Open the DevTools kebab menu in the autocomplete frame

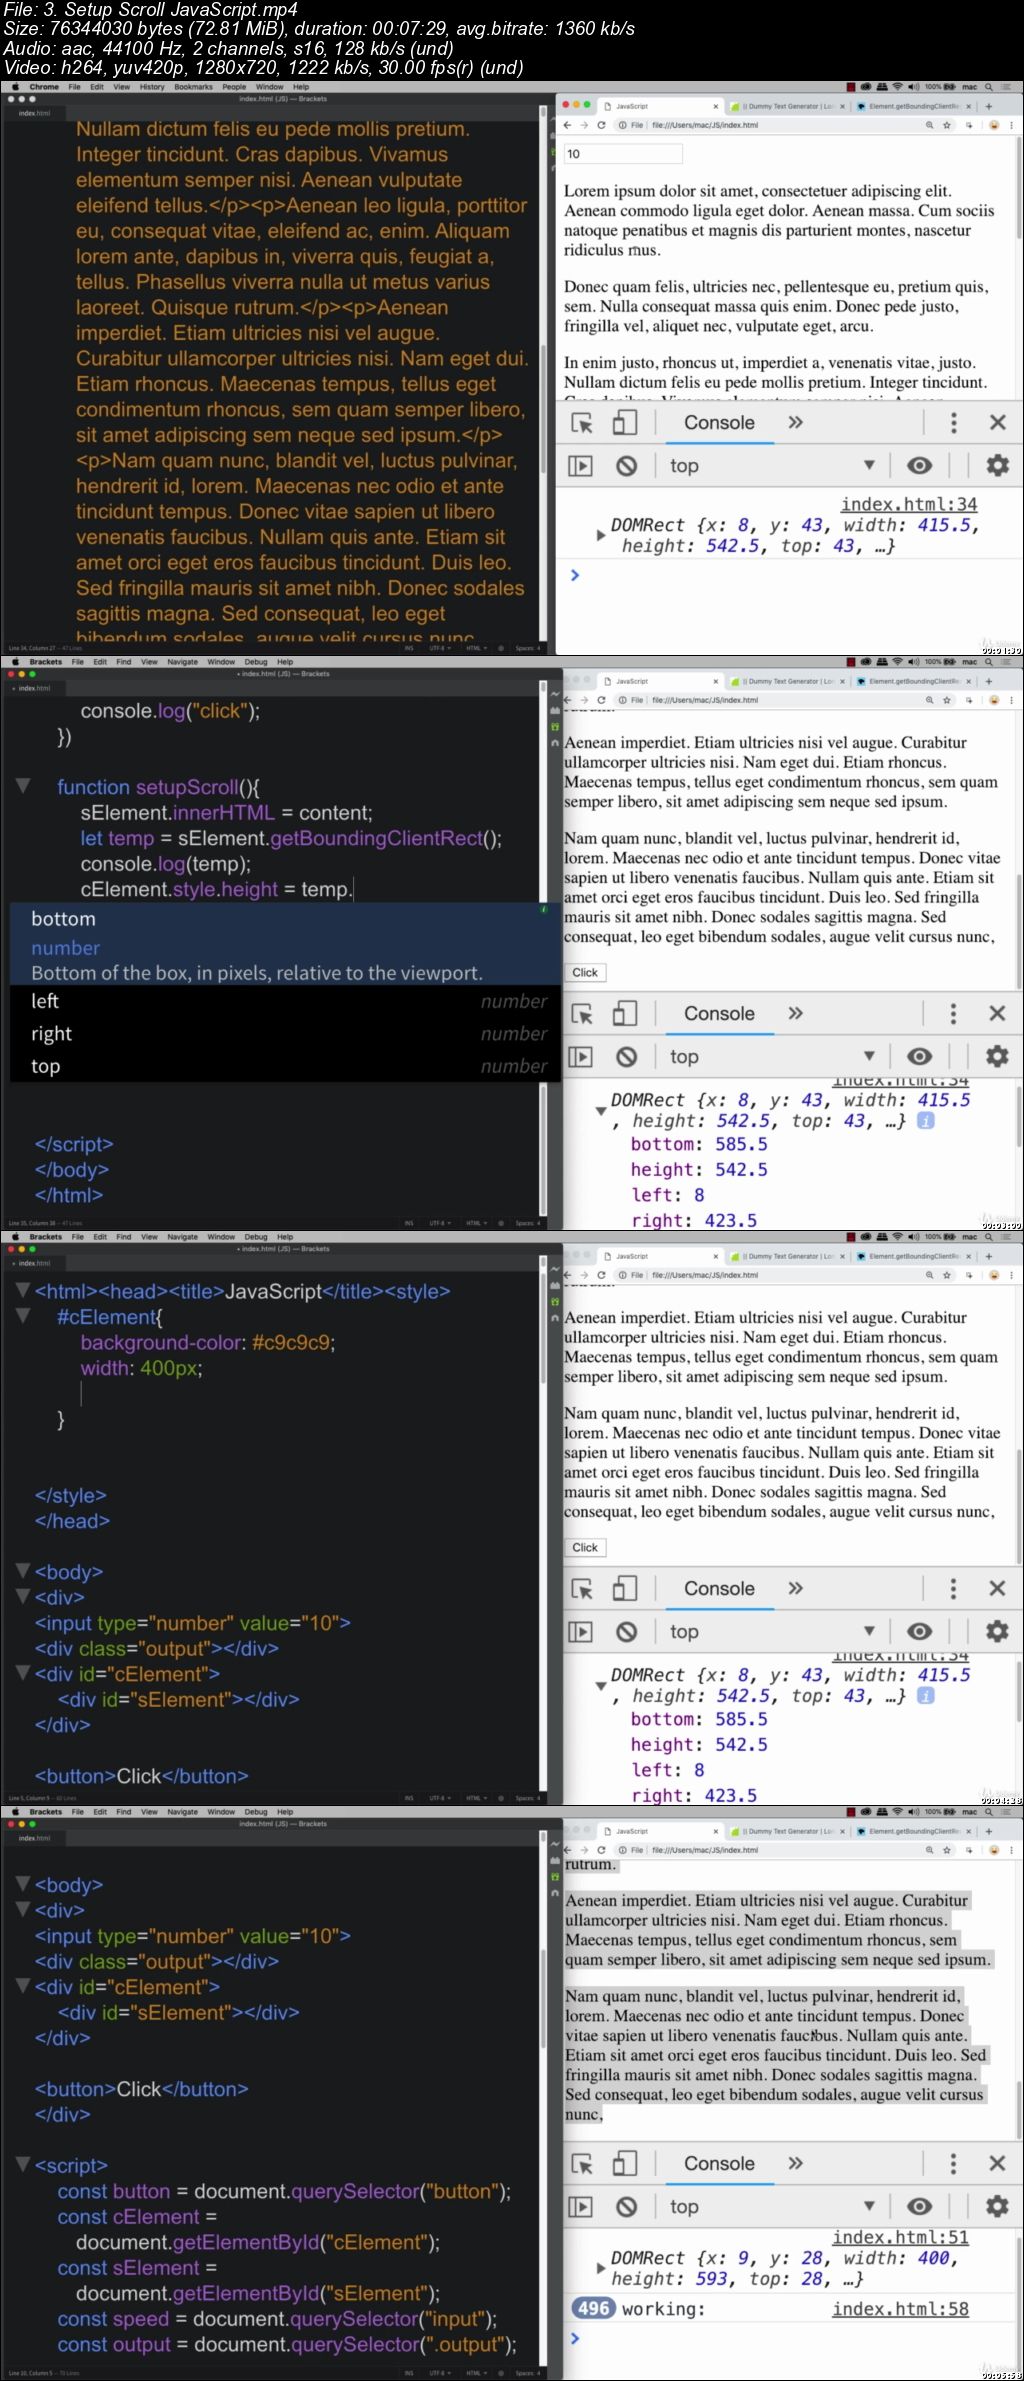(x=953, y=1014)
